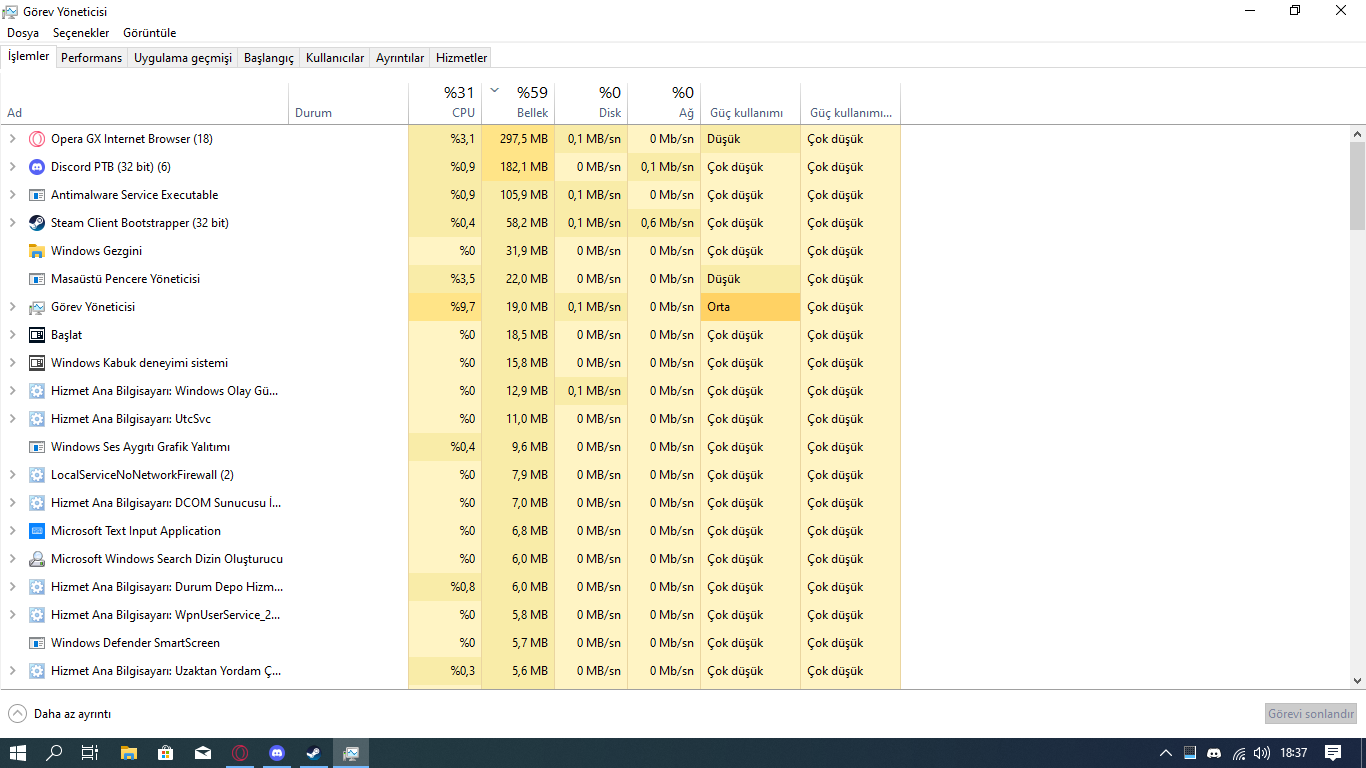
Task: Open the Kullanıcılar tab
Action: tap(335, 58)
